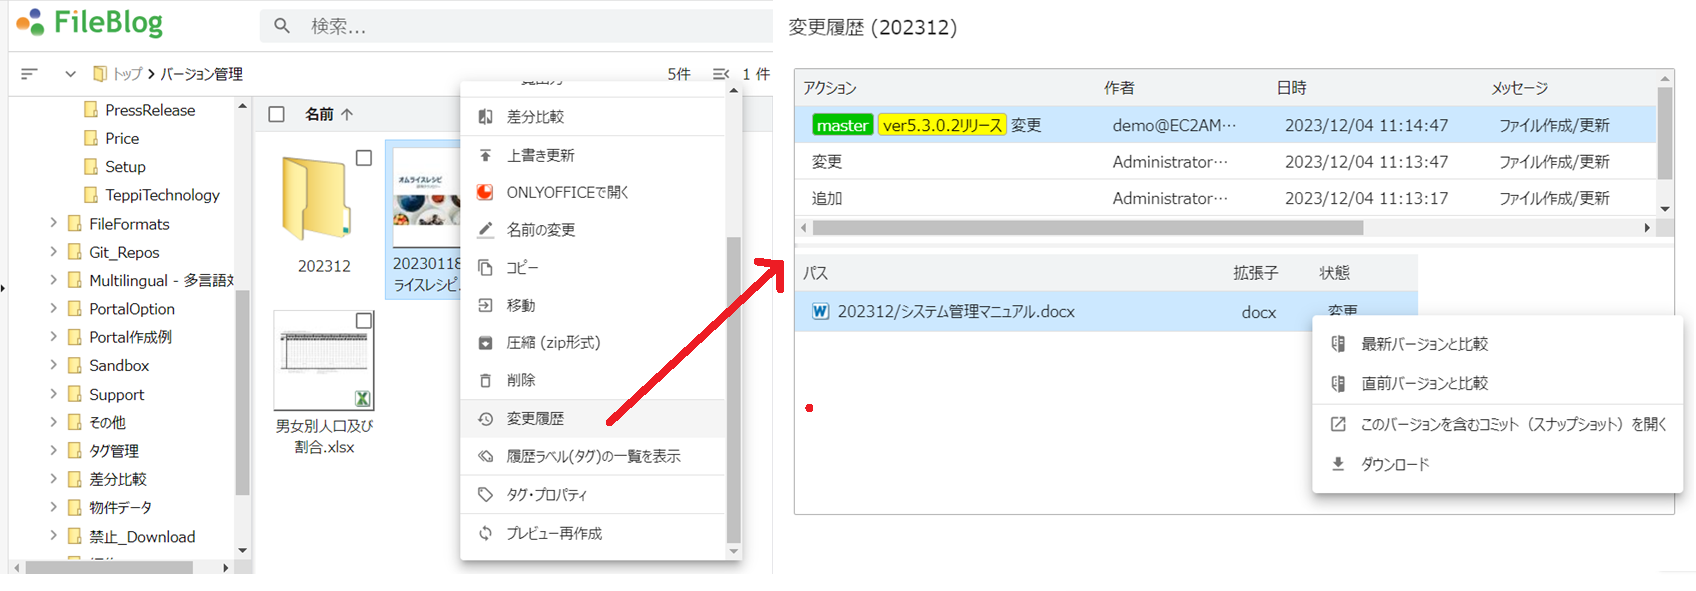Select the 11:13:17 追加 history row
Image resolution: width=1696 pixels, height=591 pixels.
tap(1226, 198)
